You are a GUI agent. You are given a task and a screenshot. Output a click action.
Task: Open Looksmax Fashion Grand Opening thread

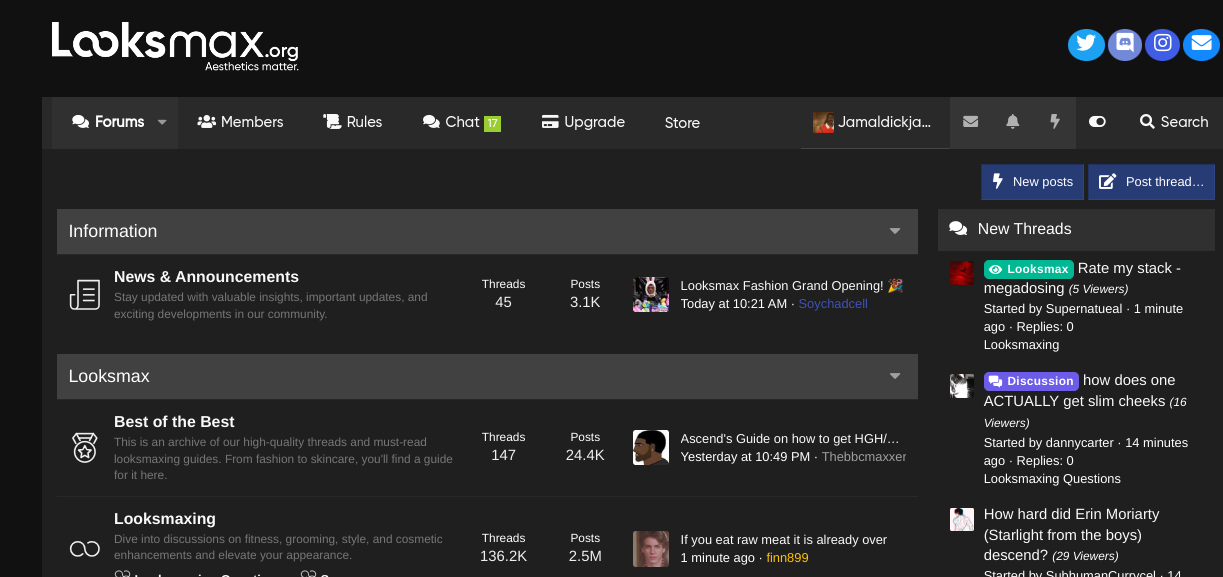click(x=791, y=286)
